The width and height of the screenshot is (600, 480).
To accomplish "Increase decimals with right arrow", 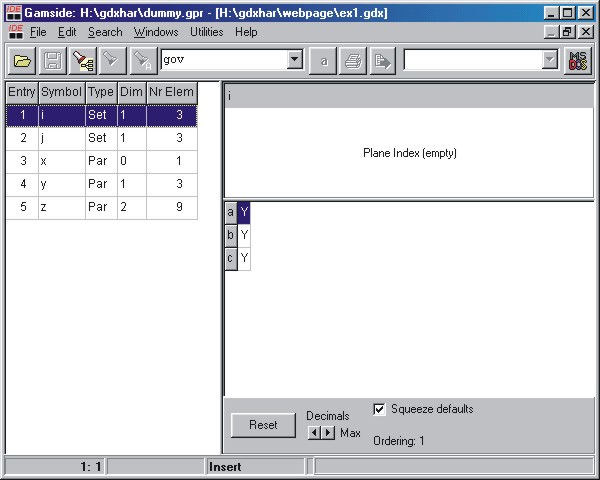I will [x=328, y=433].
